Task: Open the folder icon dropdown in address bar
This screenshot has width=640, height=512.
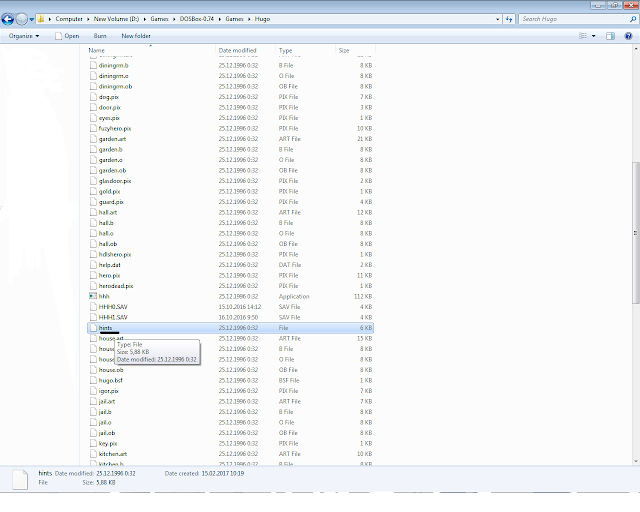Action: pos(40,19)
